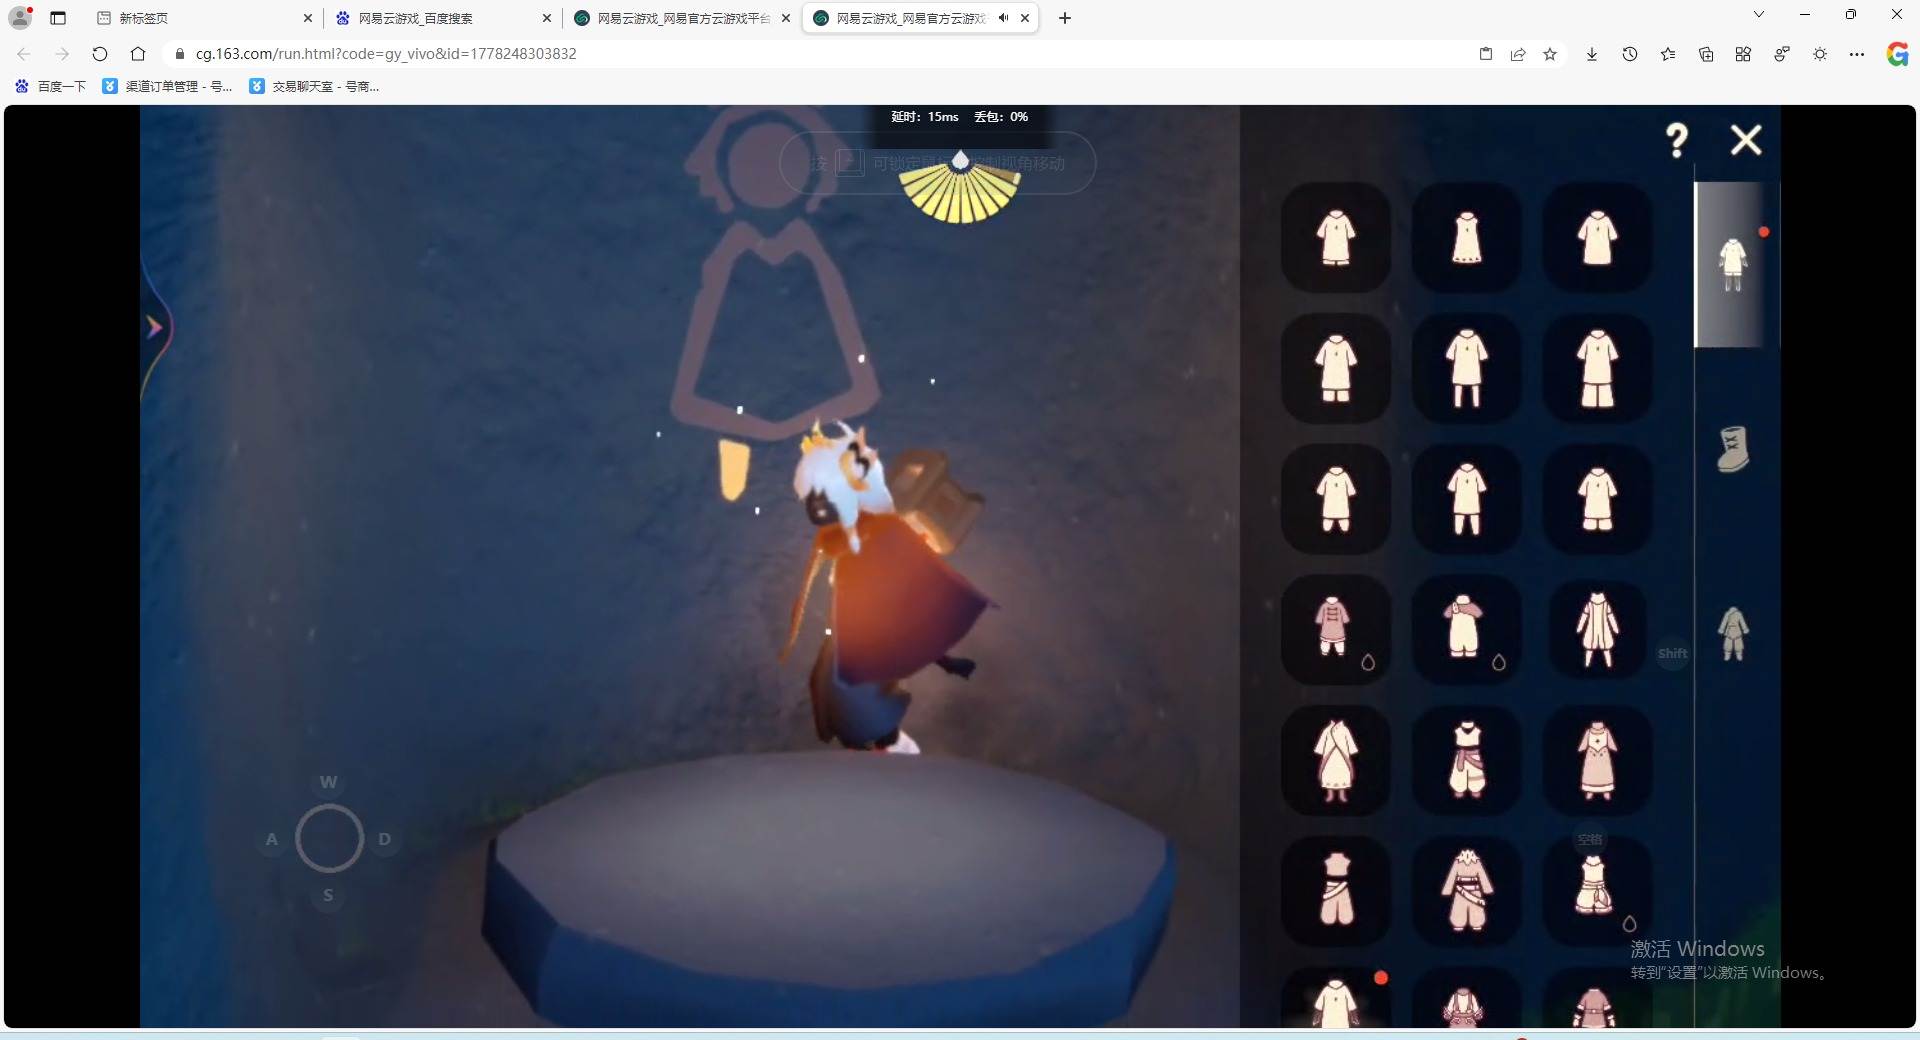Expand the left edge arrow panel

coord(154,327)
